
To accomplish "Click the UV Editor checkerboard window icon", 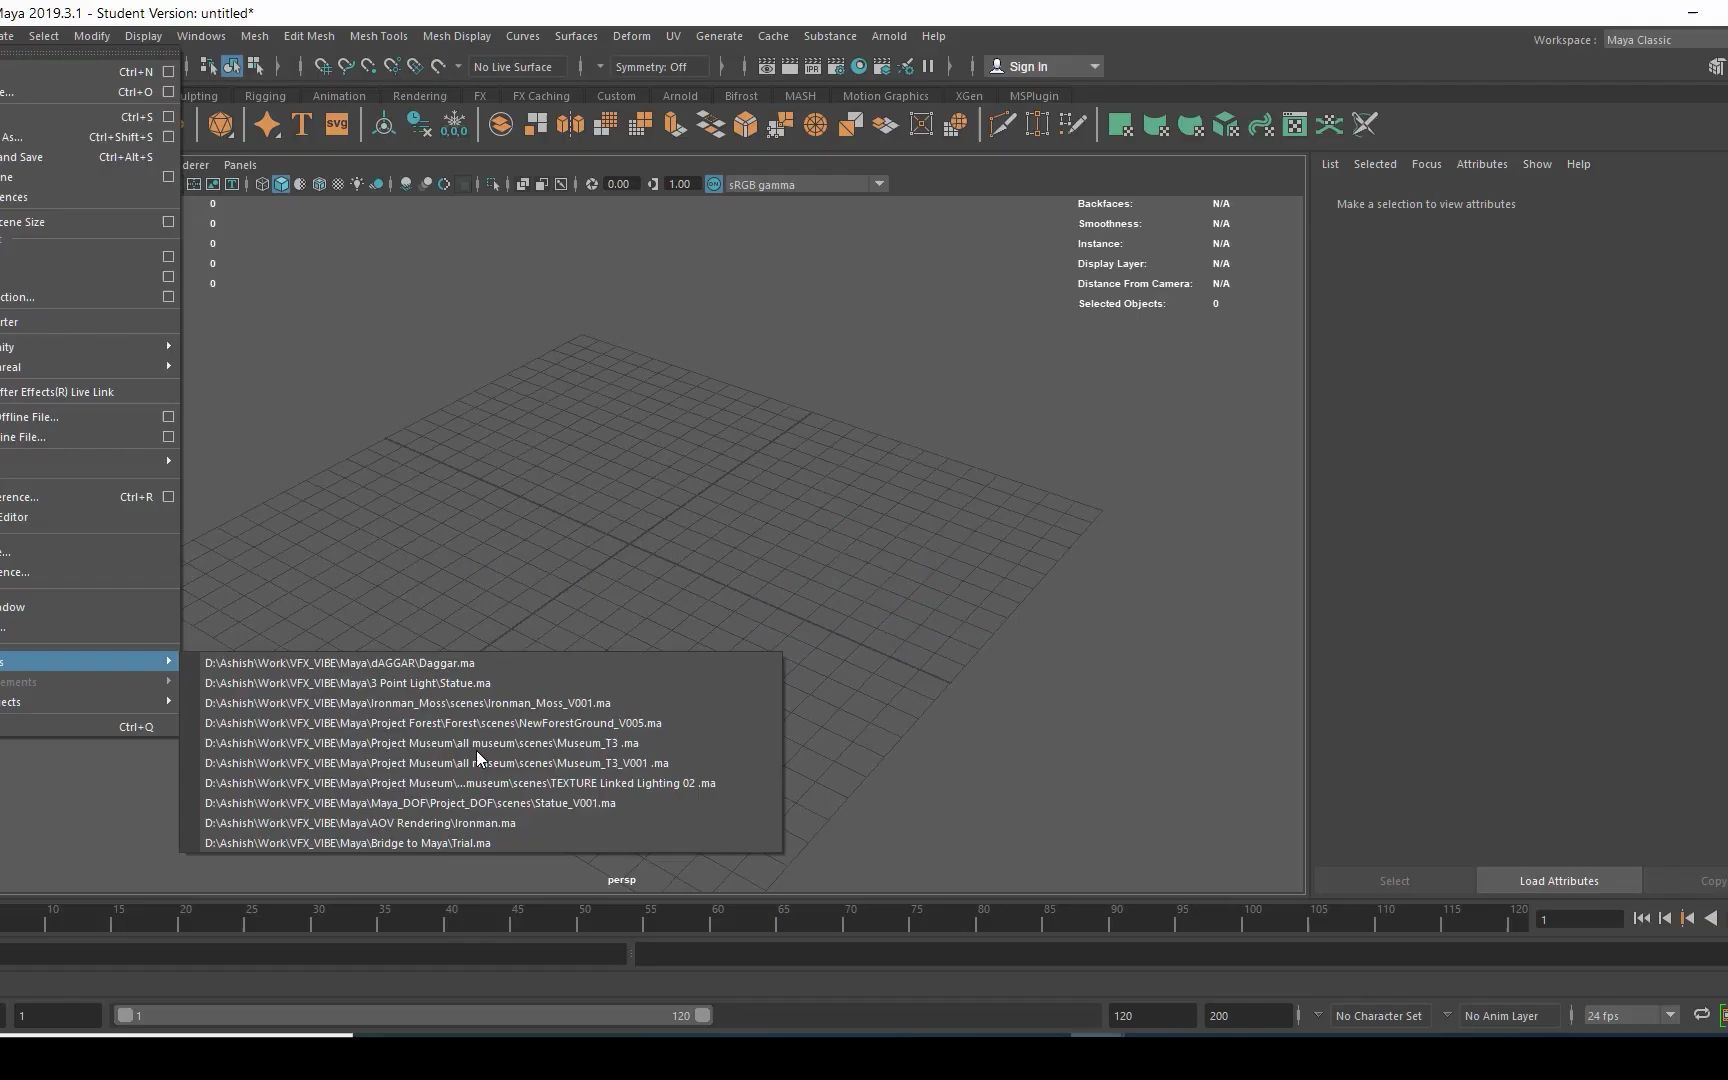I will point(1294,125).
